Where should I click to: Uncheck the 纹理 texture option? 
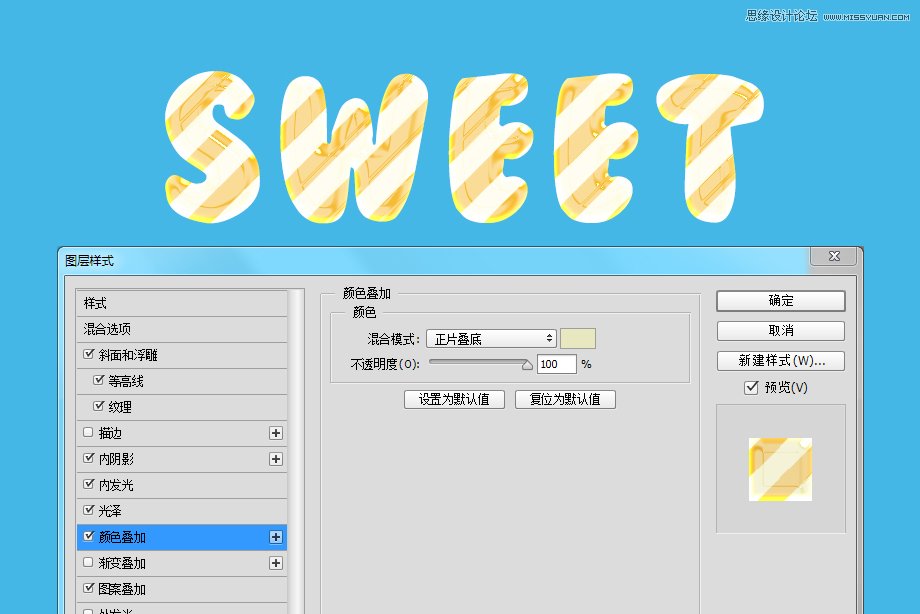click(100, 406)
